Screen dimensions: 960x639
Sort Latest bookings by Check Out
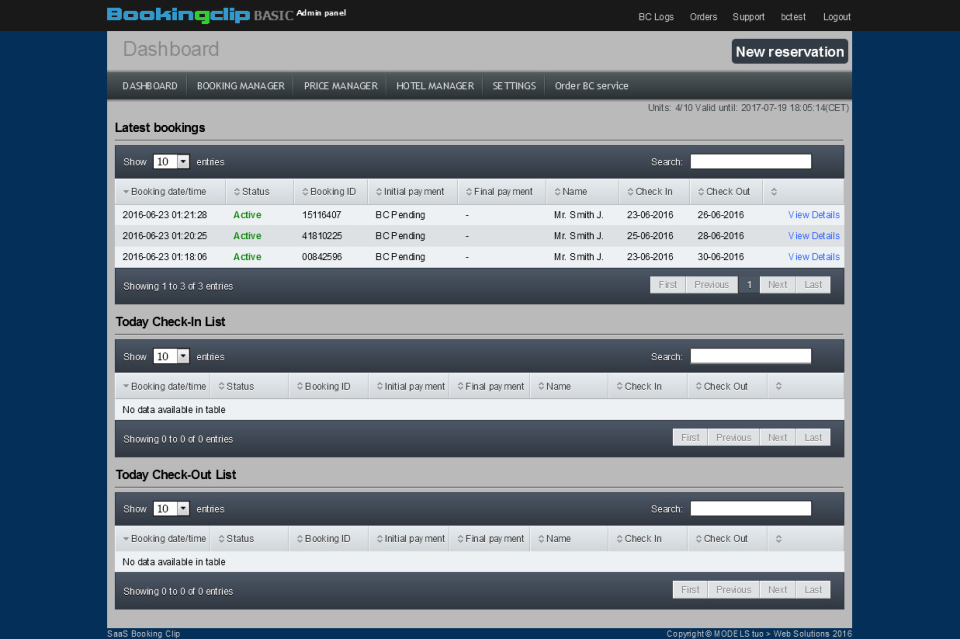tap(727, 192)
